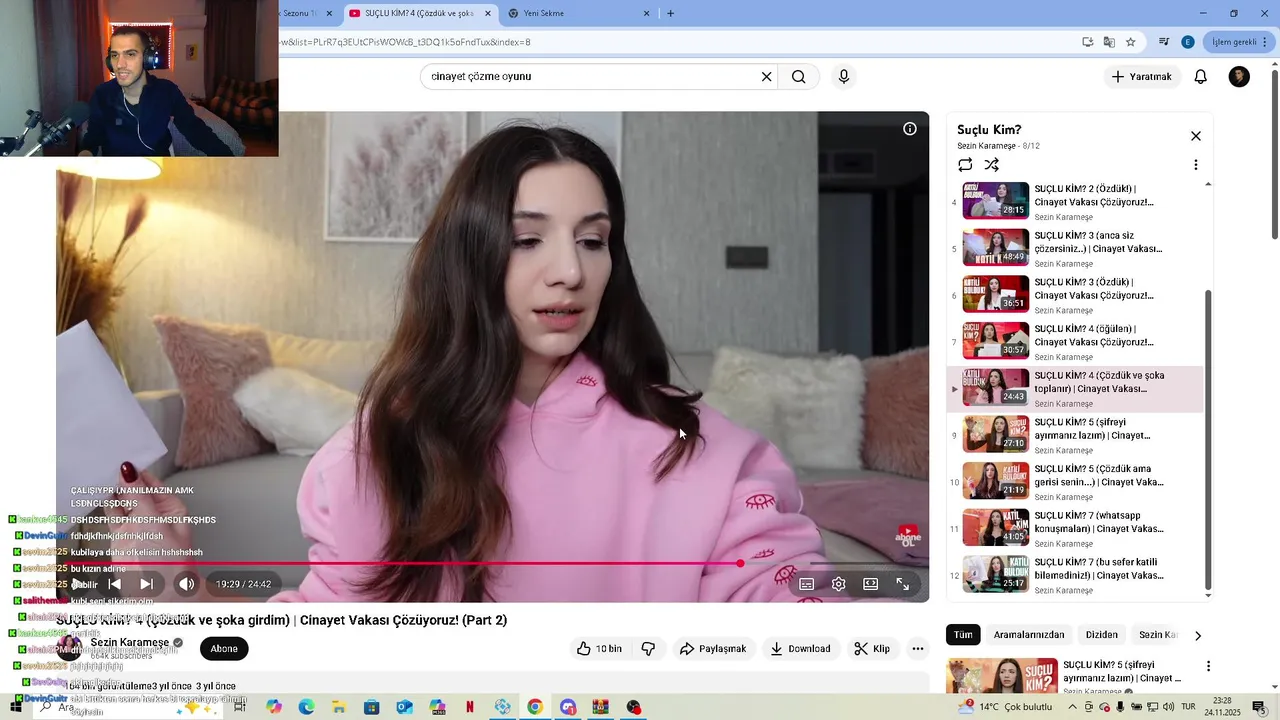Switch to the SUÇLU KİM? 4 browser tab

(420, 13)
